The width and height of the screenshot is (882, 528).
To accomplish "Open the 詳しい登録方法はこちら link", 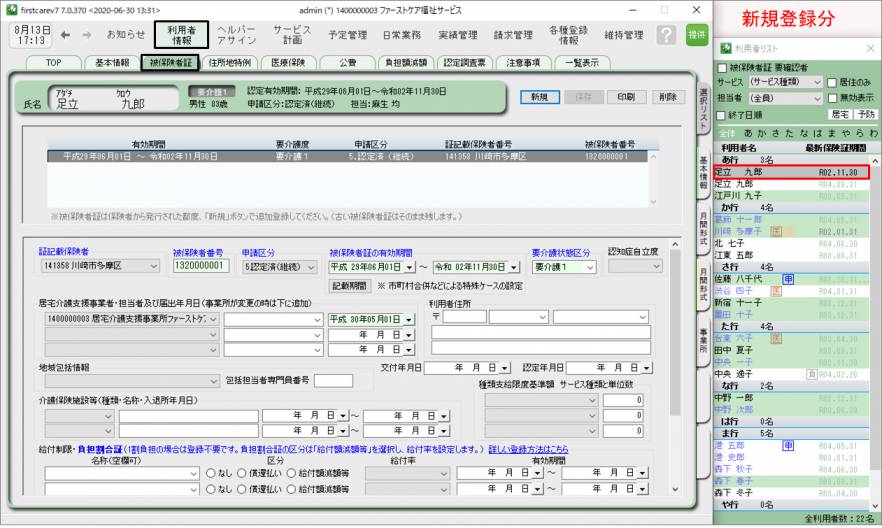I will tap(528, 450).
